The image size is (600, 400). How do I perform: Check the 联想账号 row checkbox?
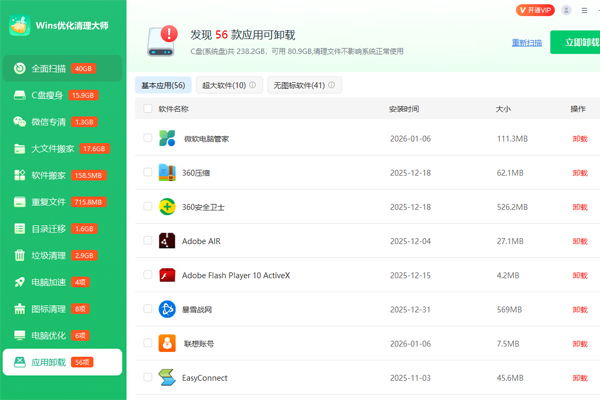148,343
